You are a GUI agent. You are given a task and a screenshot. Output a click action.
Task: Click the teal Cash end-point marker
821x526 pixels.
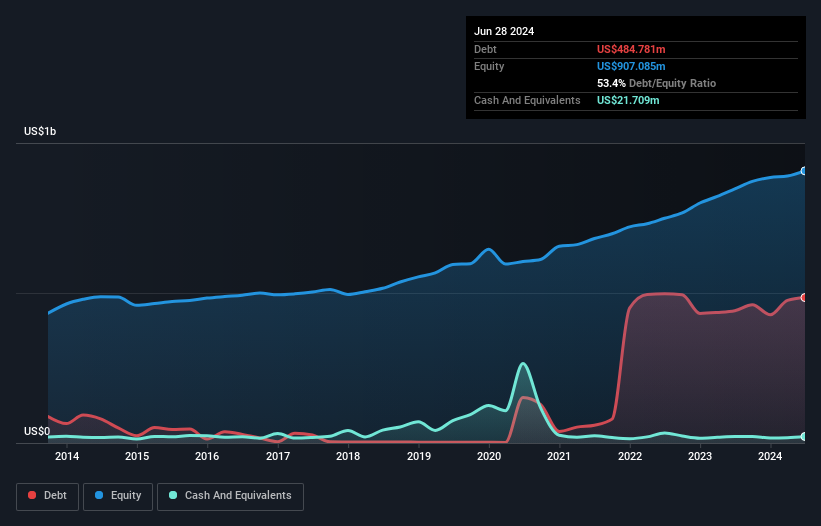point(804,437)
